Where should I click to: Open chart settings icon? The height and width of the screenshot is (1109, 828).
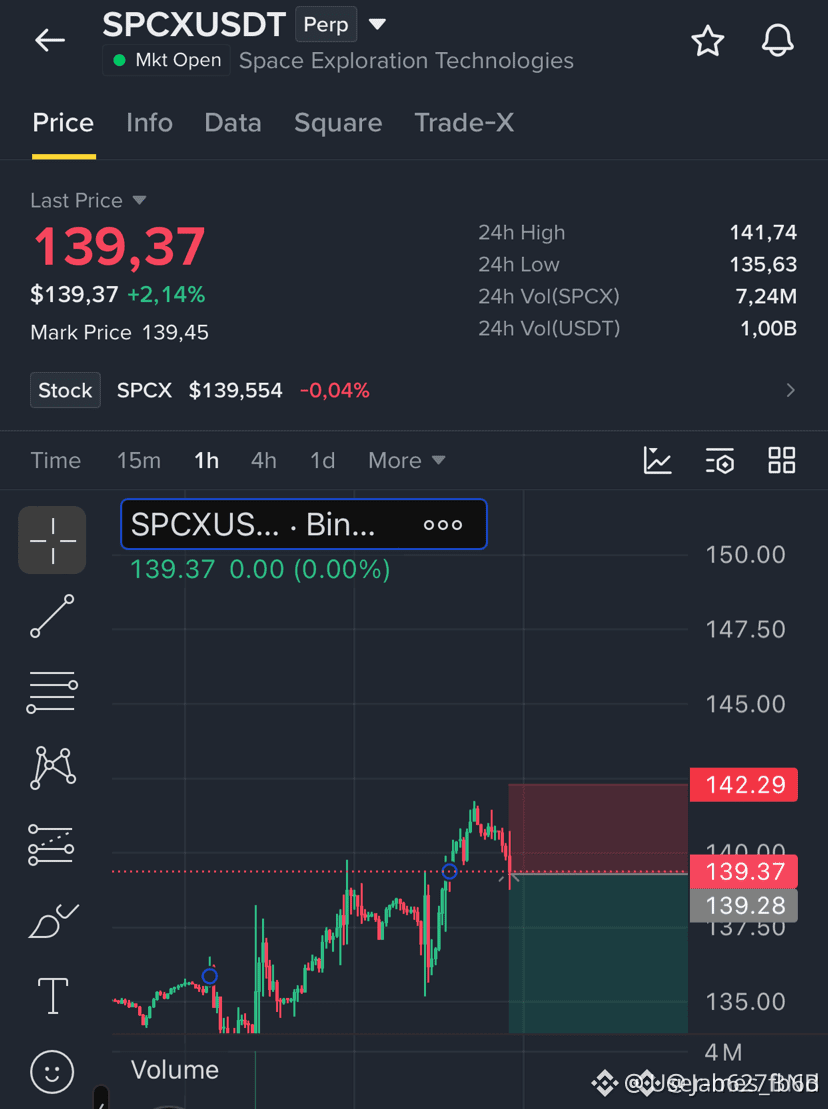pos(720,460)
